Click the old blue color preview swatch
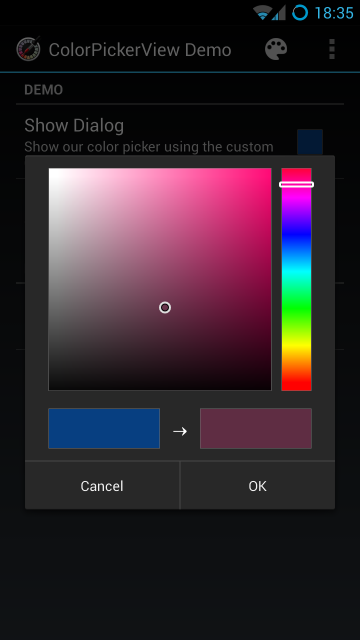360x640 pixels. [x=104, y=428]
